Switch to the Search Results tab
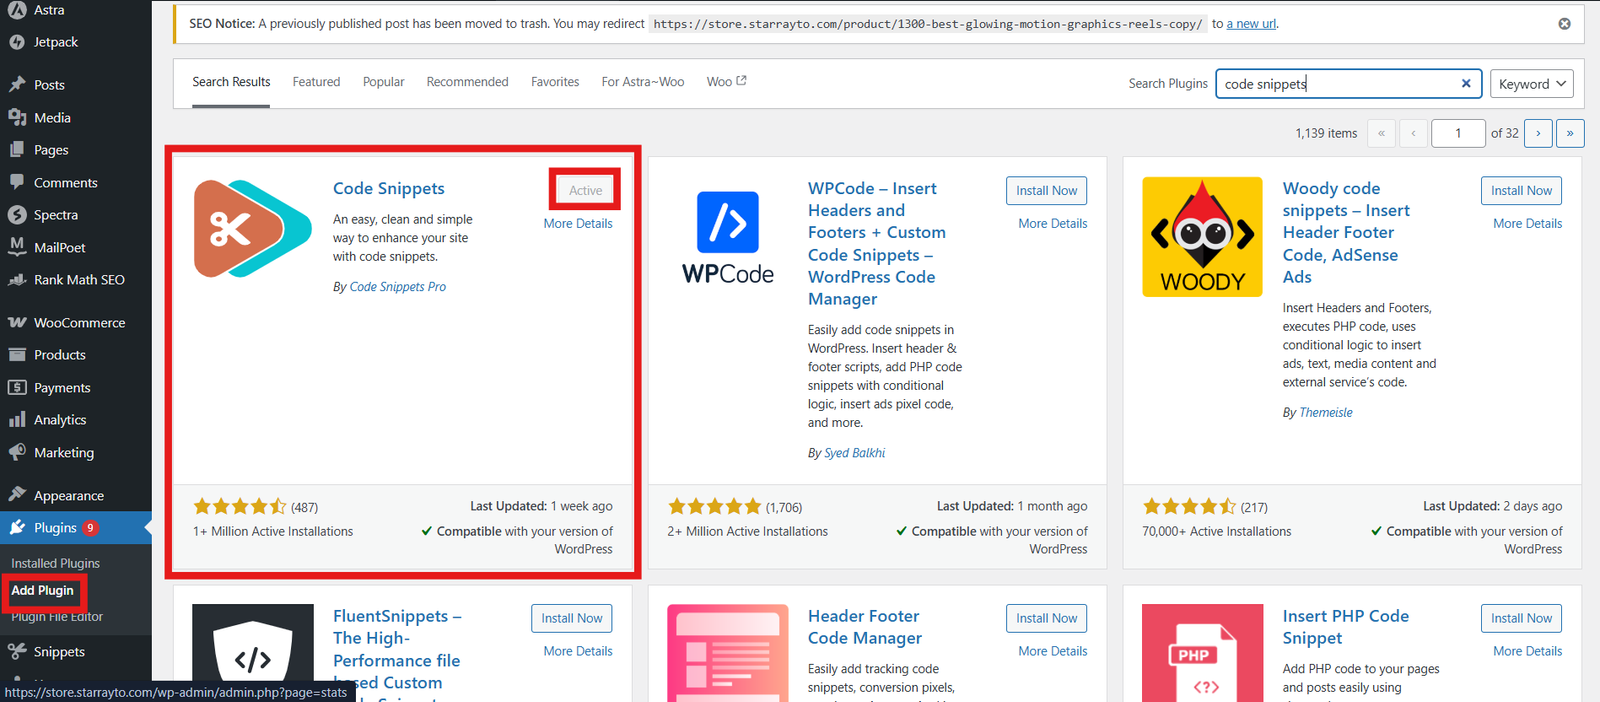 point(231,82)
